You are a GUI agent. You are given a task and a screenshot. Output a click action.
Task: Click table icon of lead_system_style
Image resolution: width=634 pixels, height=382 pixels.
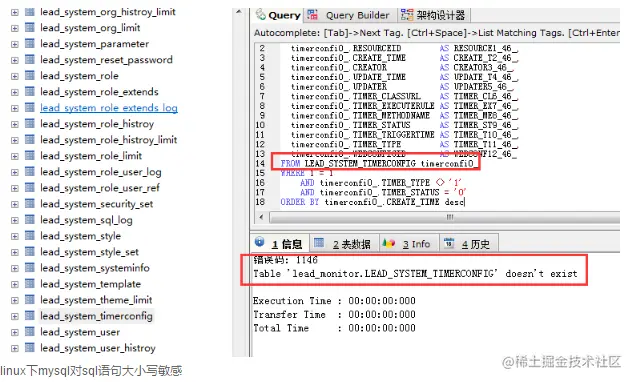coord(30,236)
